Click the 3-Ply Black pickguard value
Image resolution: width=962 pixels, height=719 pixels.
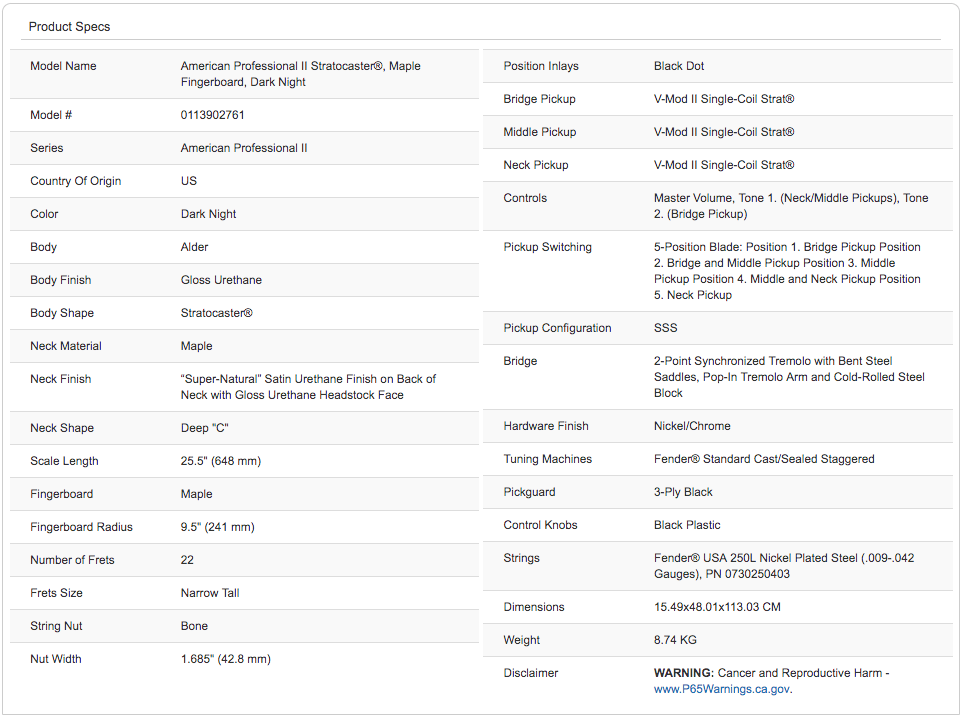[683, 492]
